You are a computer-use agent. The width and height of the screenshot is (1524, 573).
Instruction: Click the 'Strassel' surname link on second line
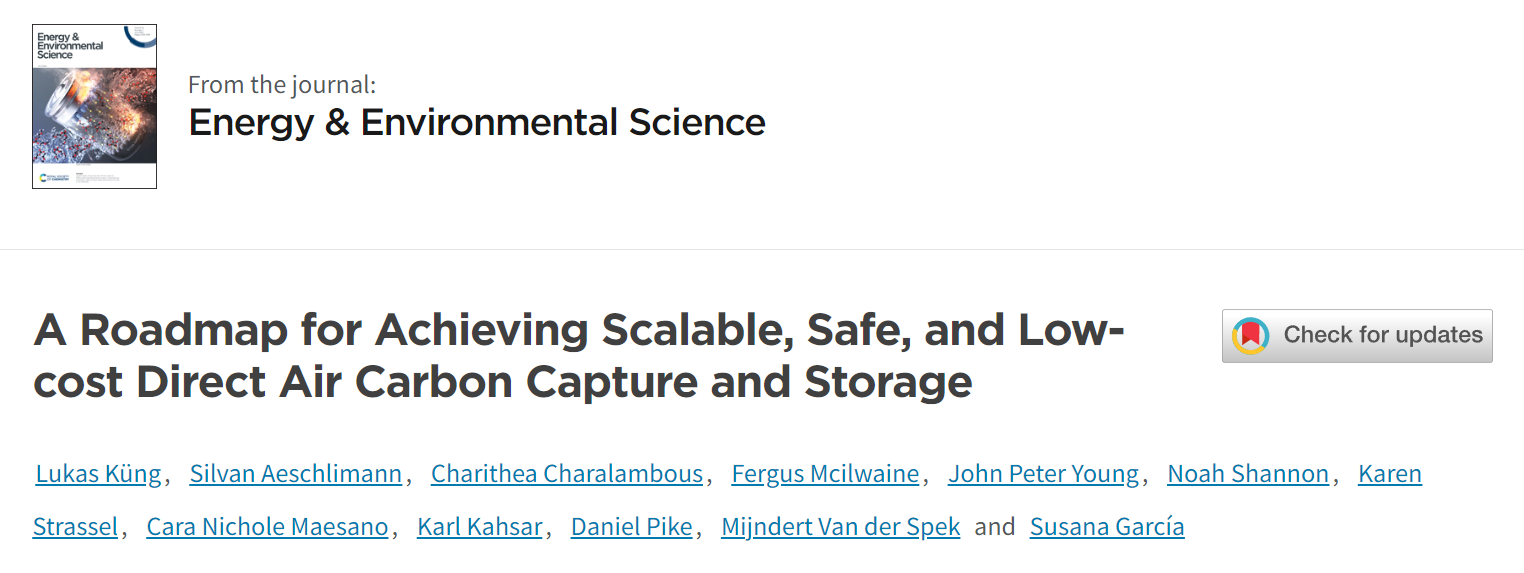click(75, 527)
